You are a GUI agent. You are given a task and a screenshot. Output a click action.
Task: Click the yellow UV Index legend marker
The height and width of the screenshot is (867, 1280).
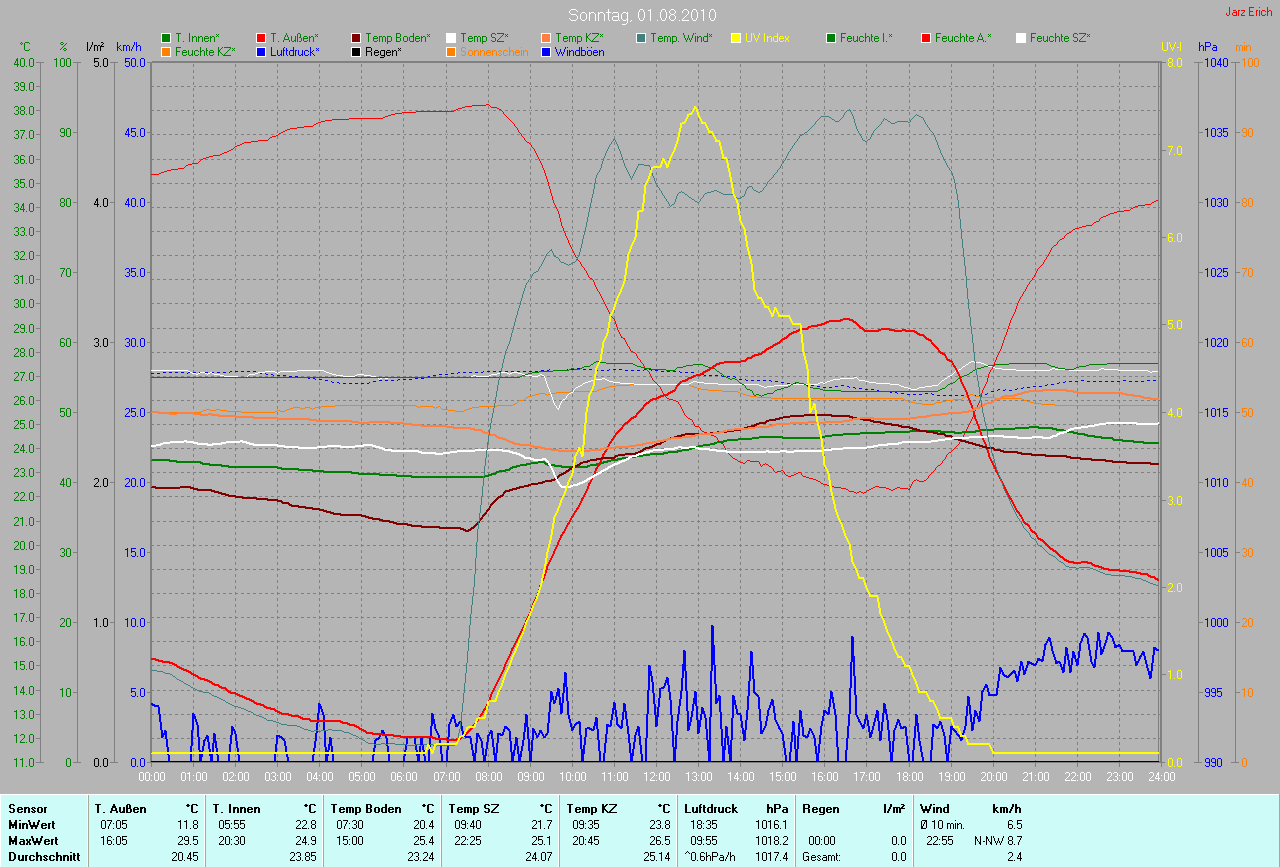pos(736,38)
